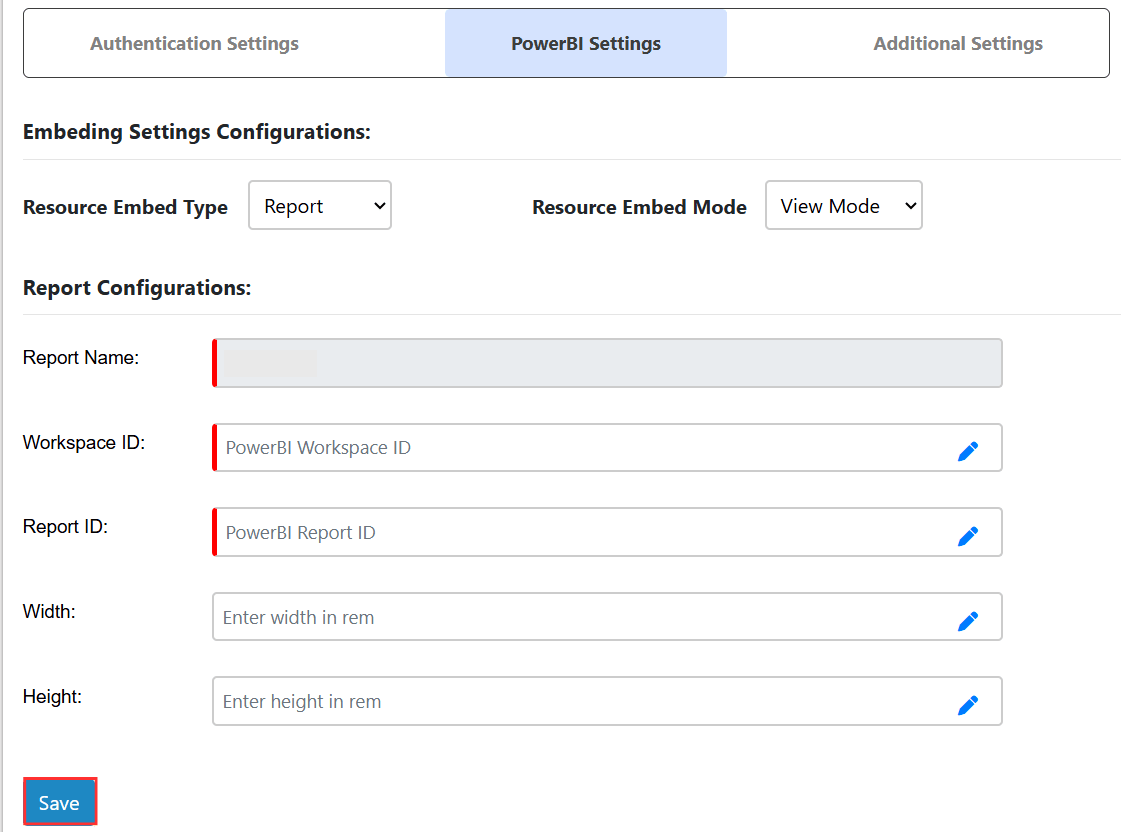Screen dimensions: 1137x832
Task: Go to the Additional Settings tab
Action: (958, 44)
